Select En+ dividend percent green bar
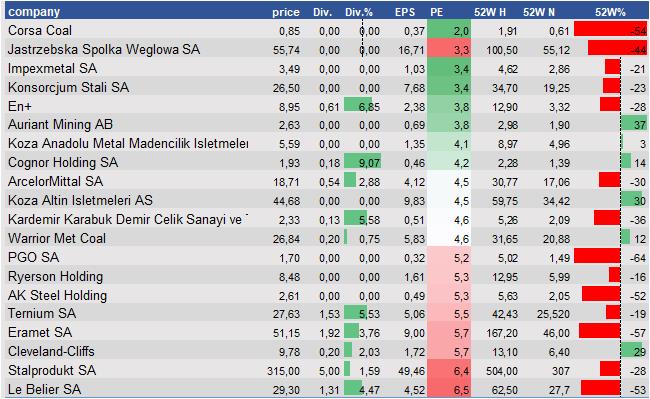The width and height of the screenshot is (650, 399). [x=358, y=104]
